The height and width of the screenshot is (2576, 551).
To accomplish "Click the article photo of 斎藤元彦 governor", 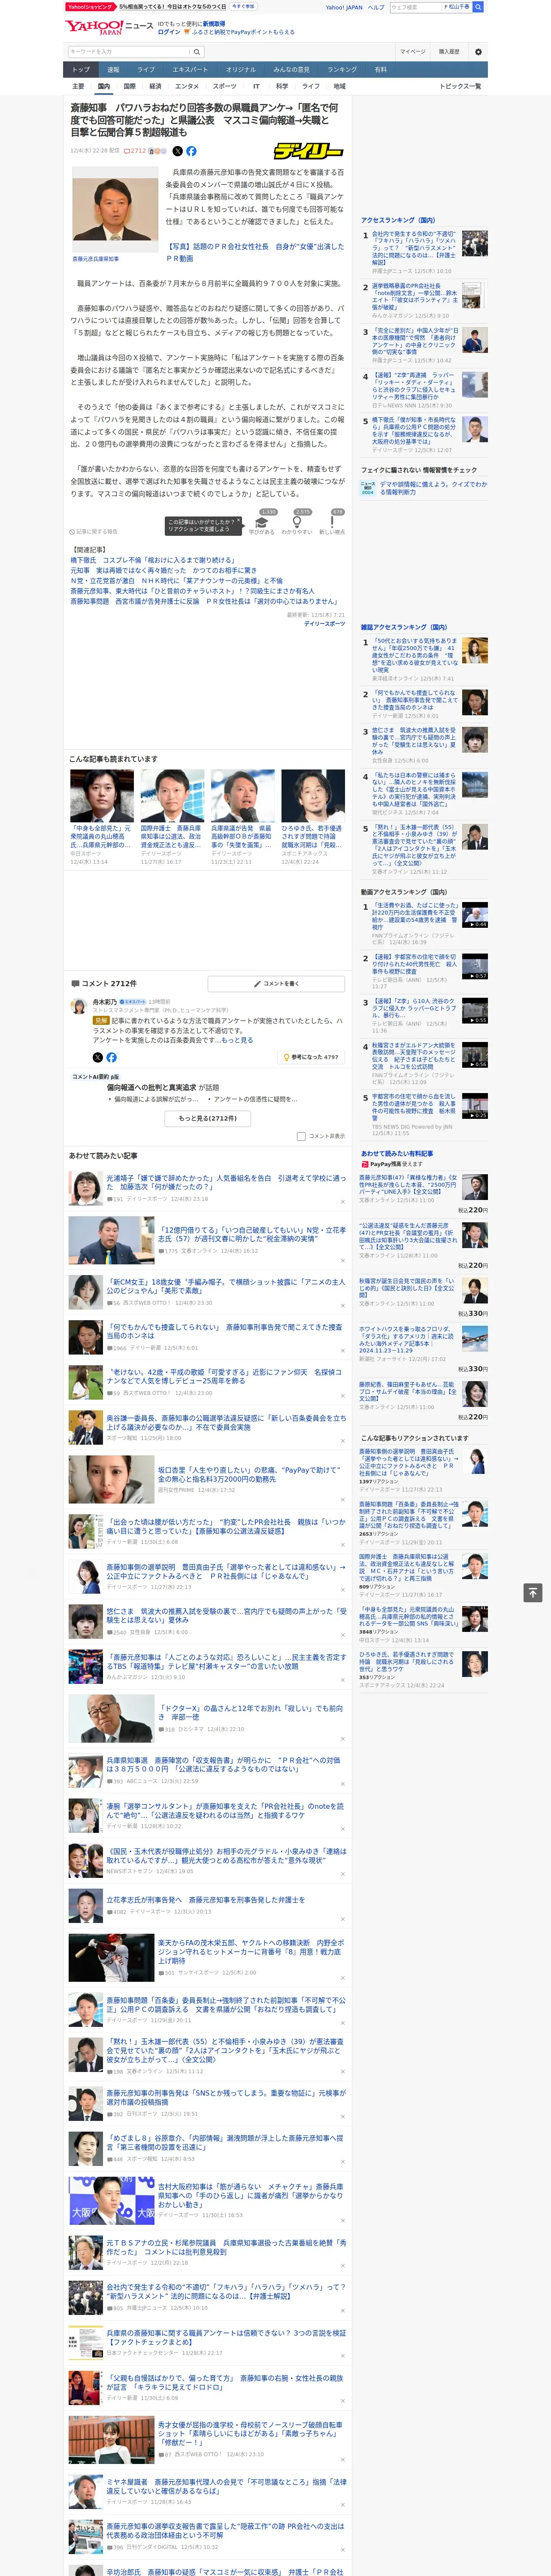I will [x=115, y=210].
